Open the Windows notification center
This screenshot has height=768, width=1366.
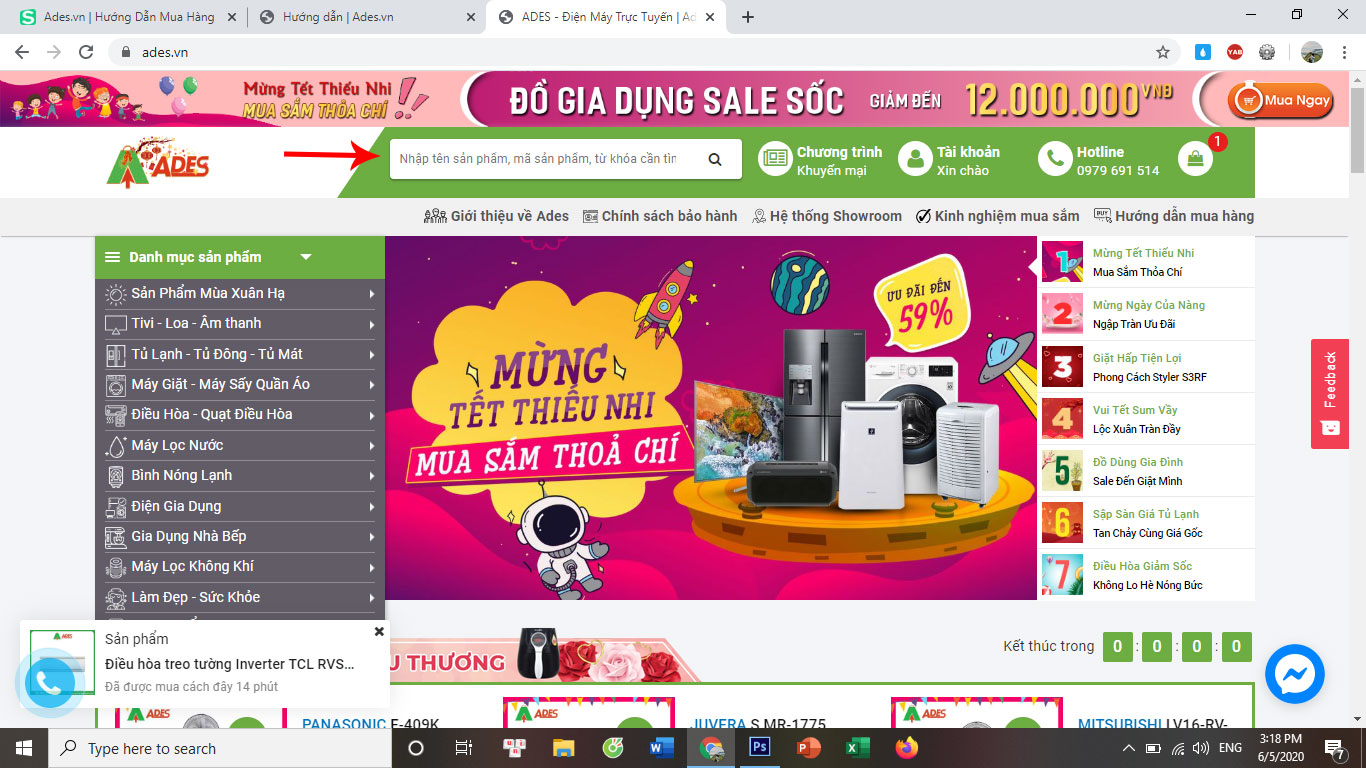1335,748
